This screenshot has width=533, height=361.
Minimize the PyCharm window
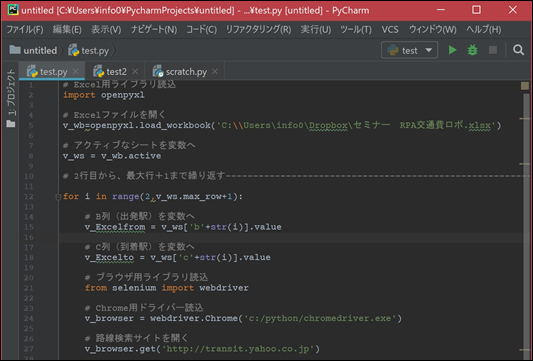441,10
